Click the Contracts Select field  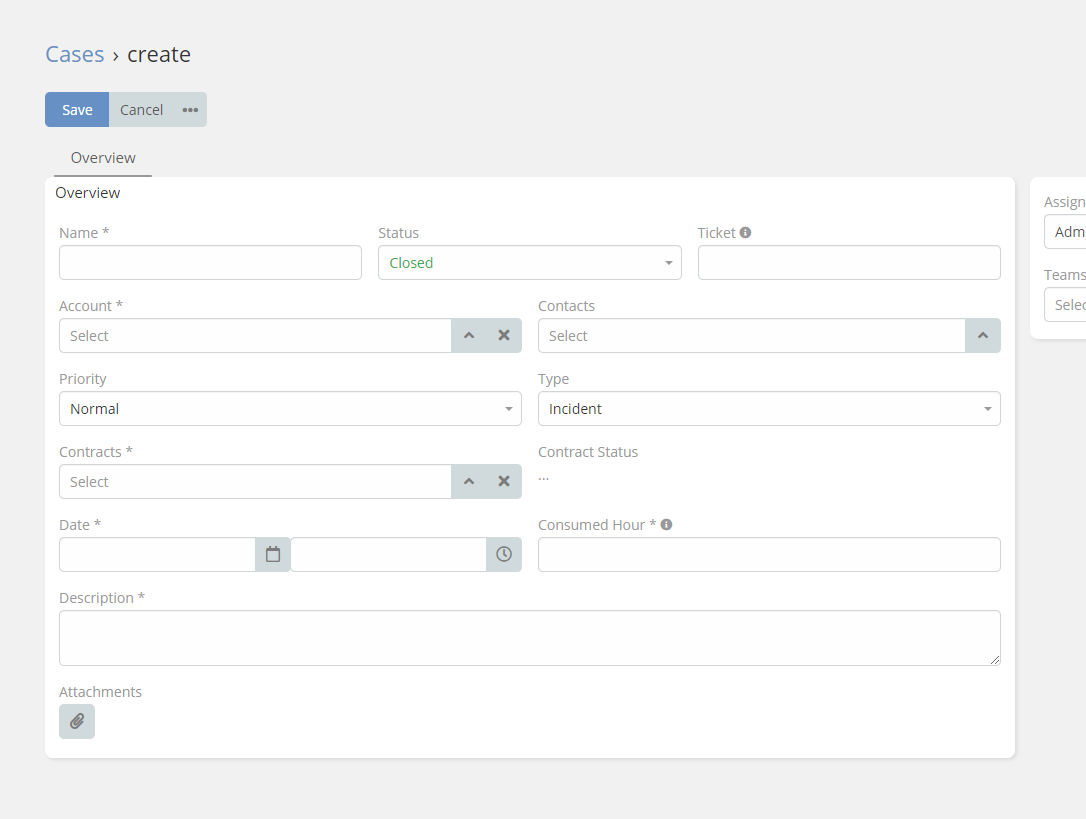[256, 482]
